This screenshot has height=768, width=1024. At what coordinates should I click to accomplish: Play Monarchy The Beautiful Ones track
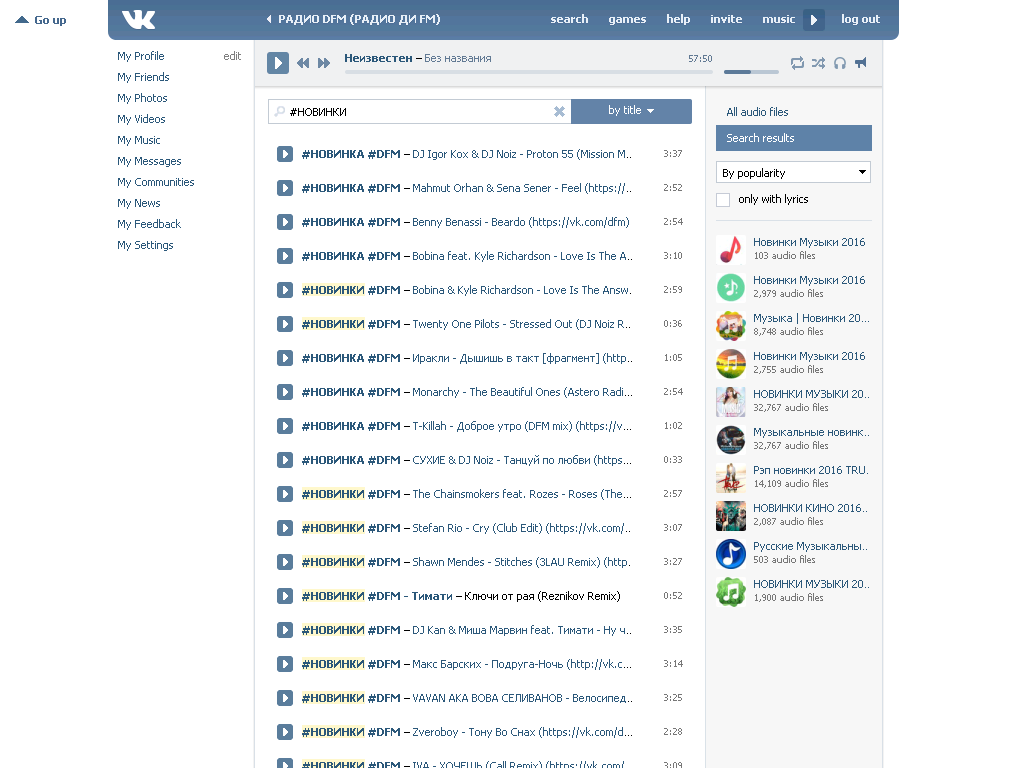point(285,392)
